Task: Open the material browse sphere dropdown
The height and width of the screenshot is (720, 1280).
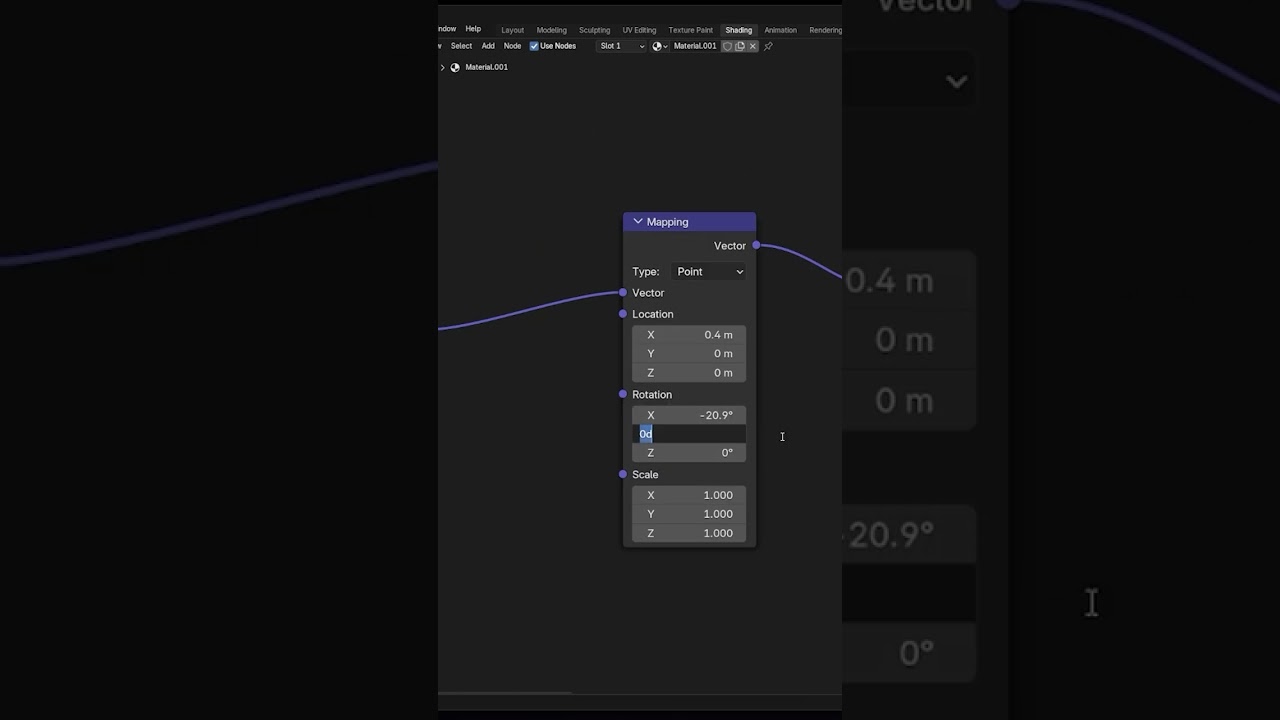Action: click(659, 46)
